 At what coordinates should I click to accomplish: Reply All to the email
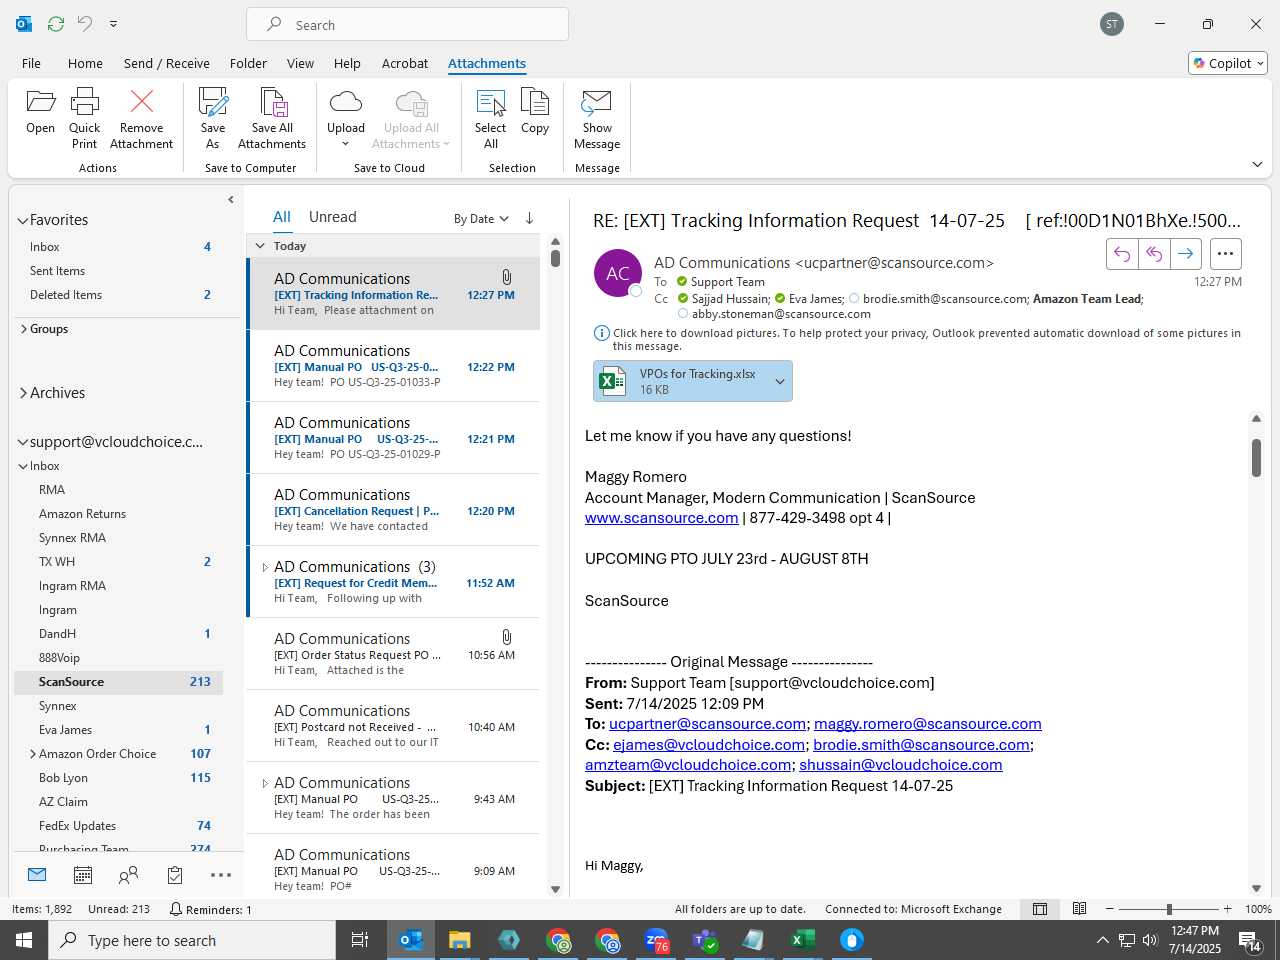tap(1154, 254)
